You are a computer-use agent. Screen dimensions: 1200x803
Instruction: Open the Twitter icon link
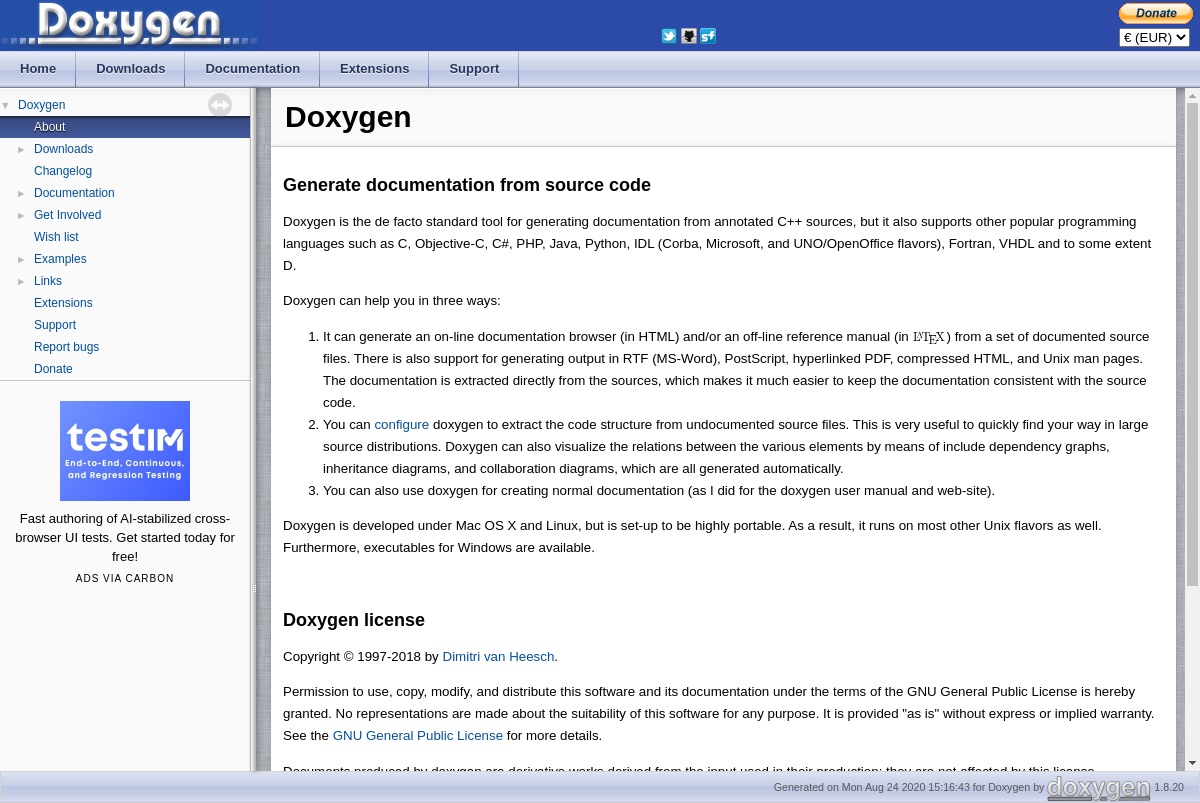point(669,36)
